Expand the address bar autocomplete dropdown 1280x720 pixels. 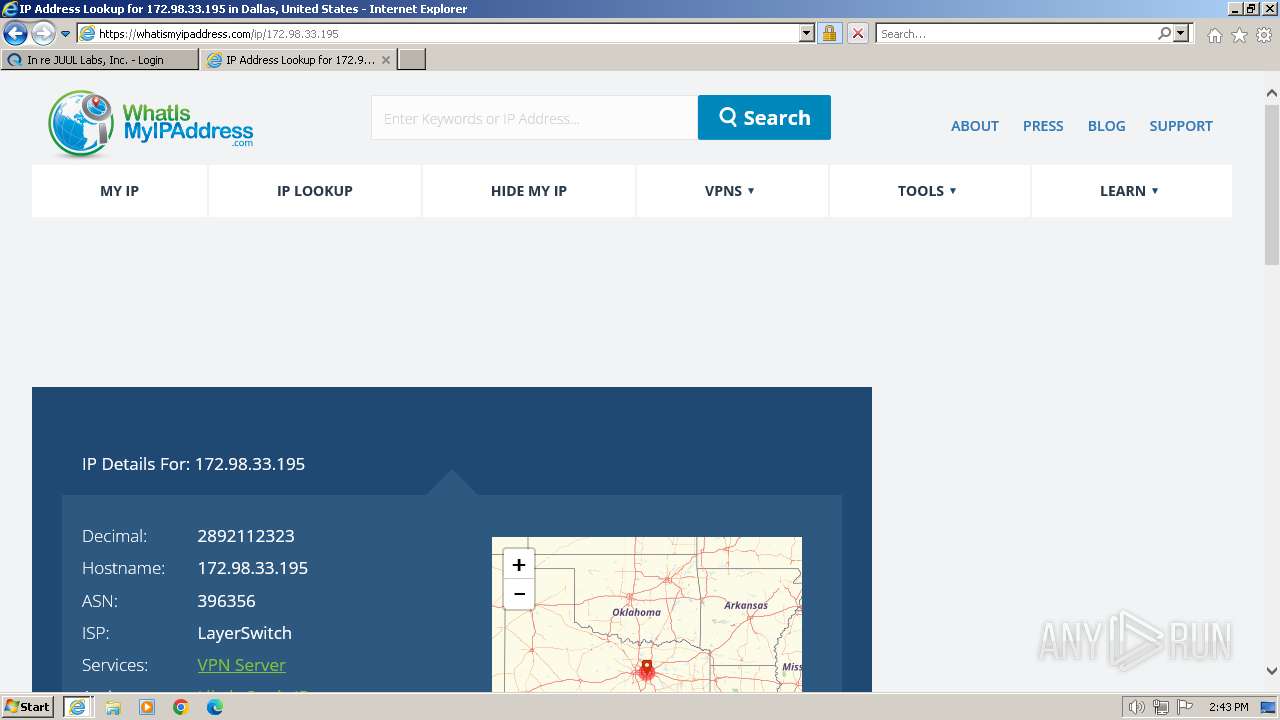pos(807,34)
